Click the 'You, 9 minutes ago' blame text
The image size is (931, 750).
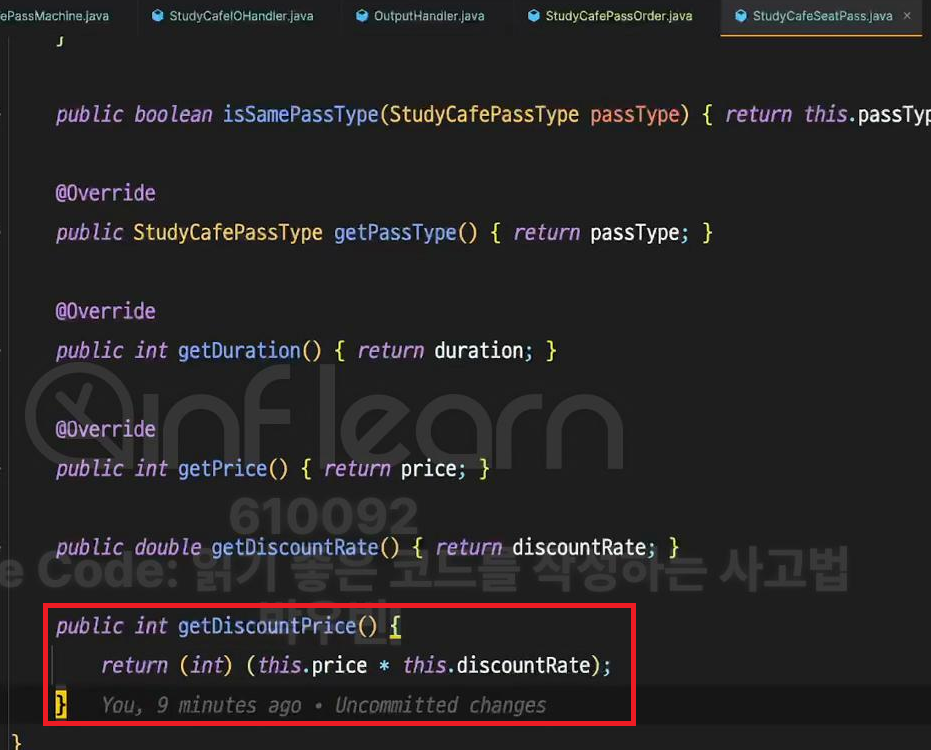[201, 705]
